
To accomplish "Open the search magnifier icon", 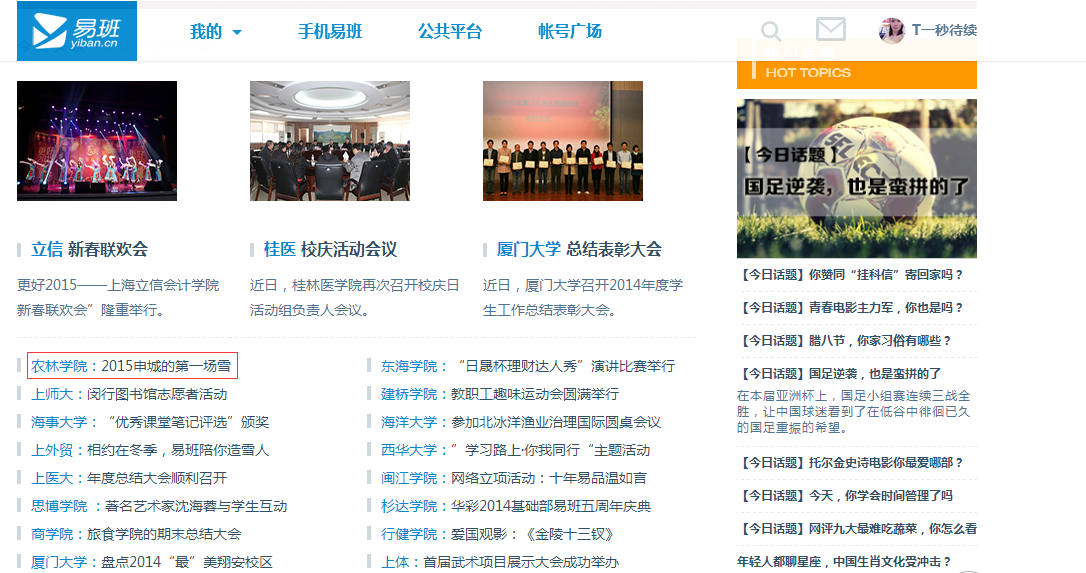I will (771, 31).
